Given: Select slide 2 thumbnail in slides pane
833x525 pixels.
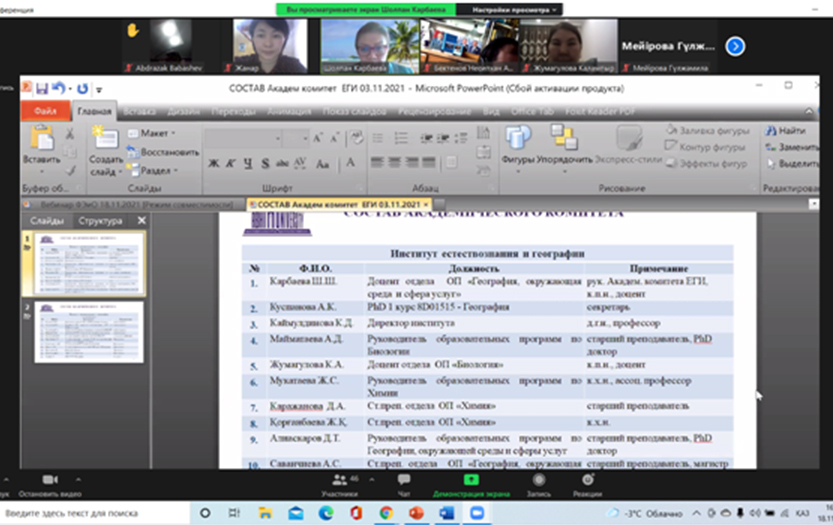Looking at the screenshot, I should (88, 332).
